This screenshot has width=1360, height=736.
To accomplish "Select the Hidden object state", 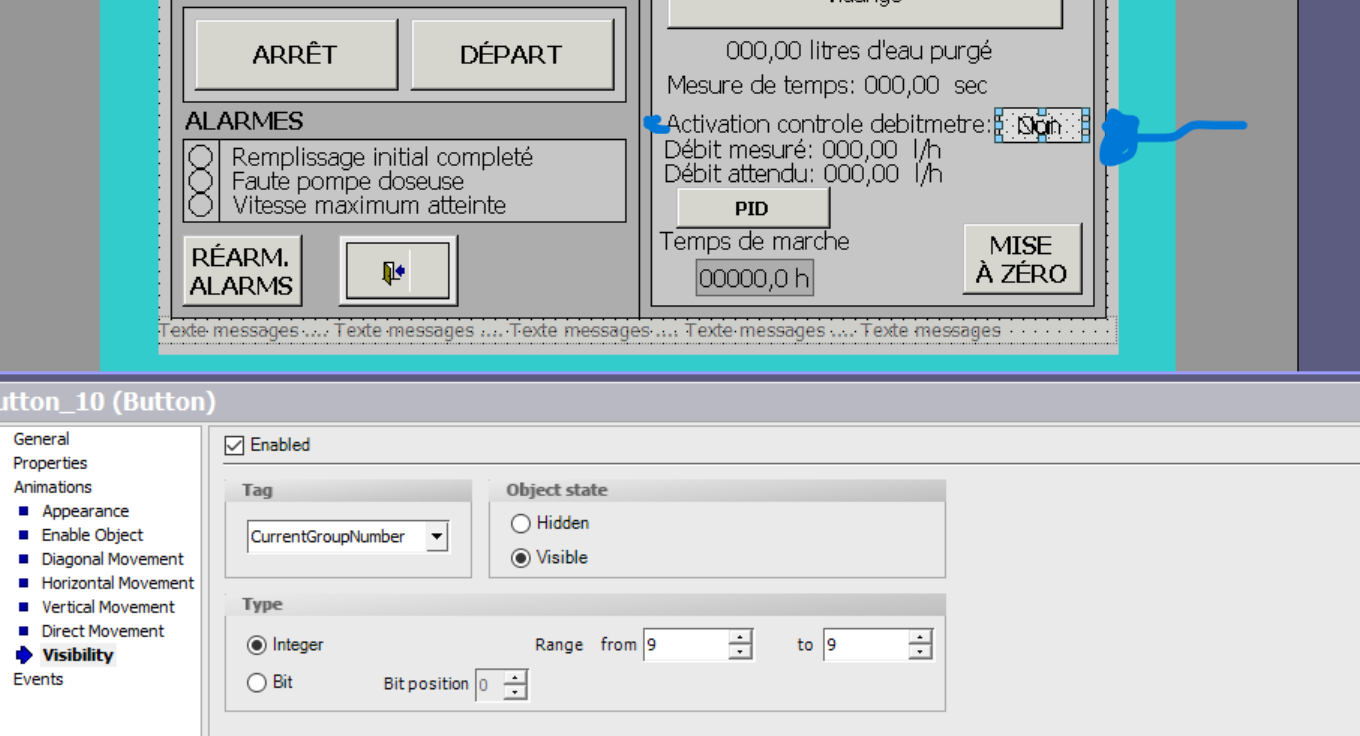I will (x=521, y=523).
